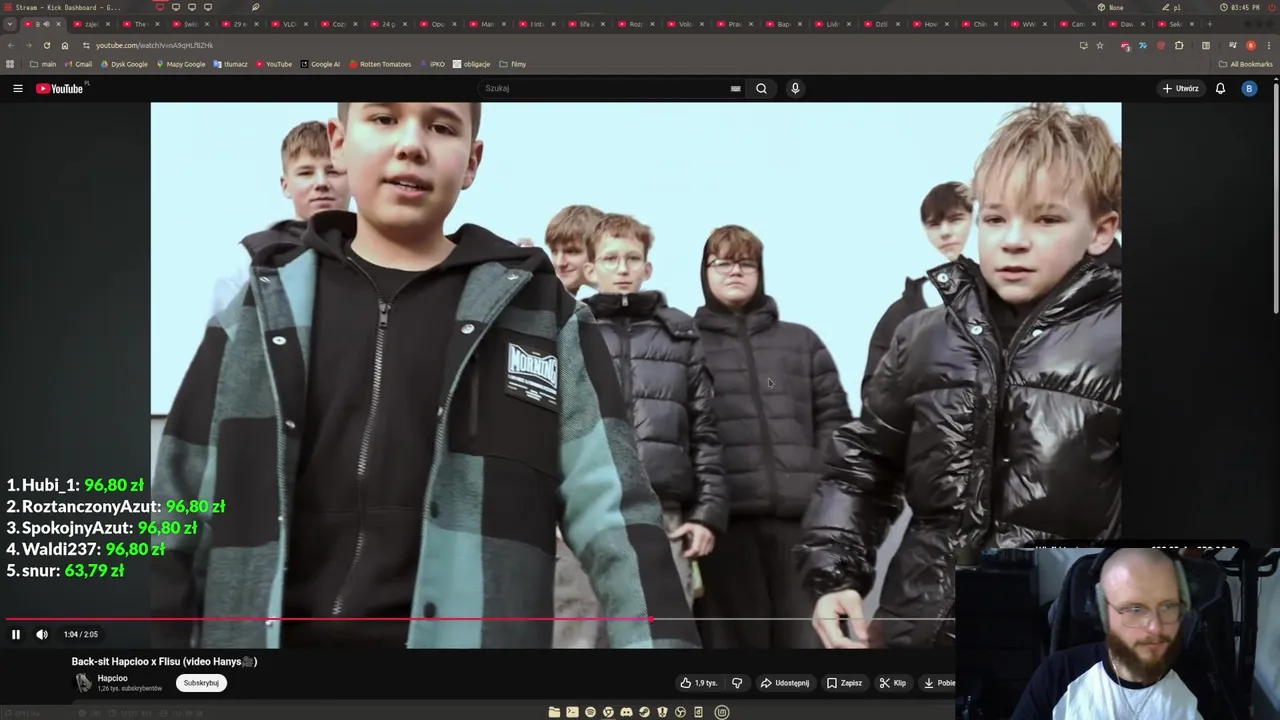Image resolution: width=1280 pixels, height=720 pixels.
Task: Open the on-screen keyboard in search box
Action: click(735, 88)
